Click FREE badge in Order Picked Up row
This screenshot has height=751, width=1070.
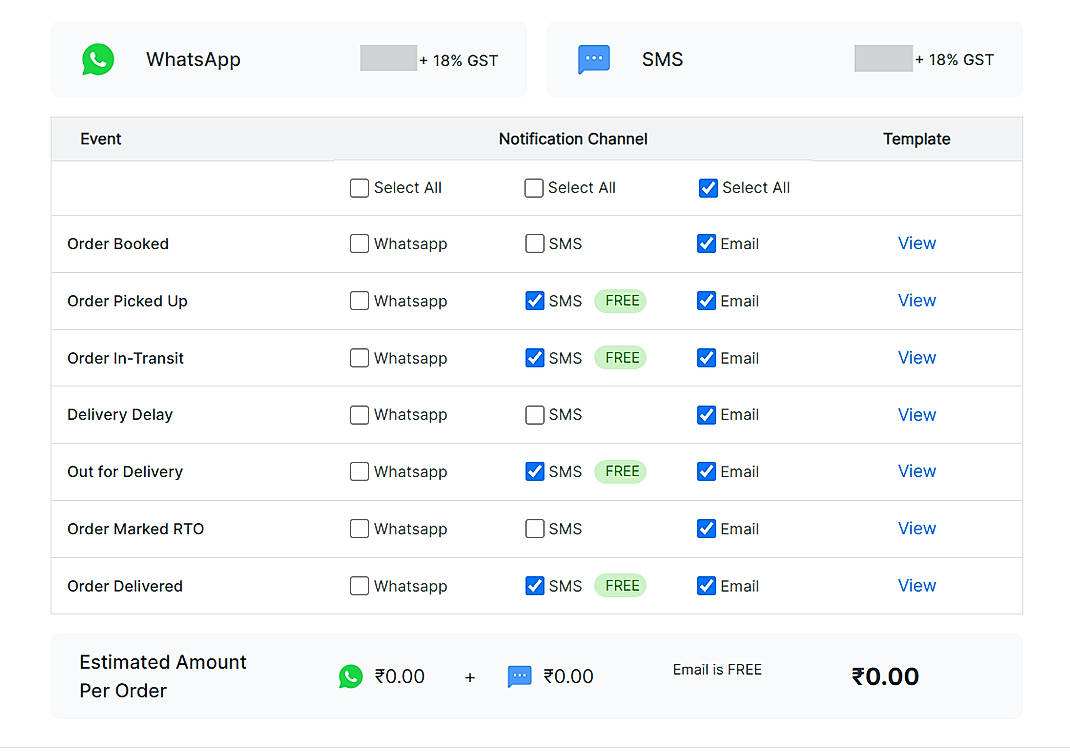click(x=620, y=301)
